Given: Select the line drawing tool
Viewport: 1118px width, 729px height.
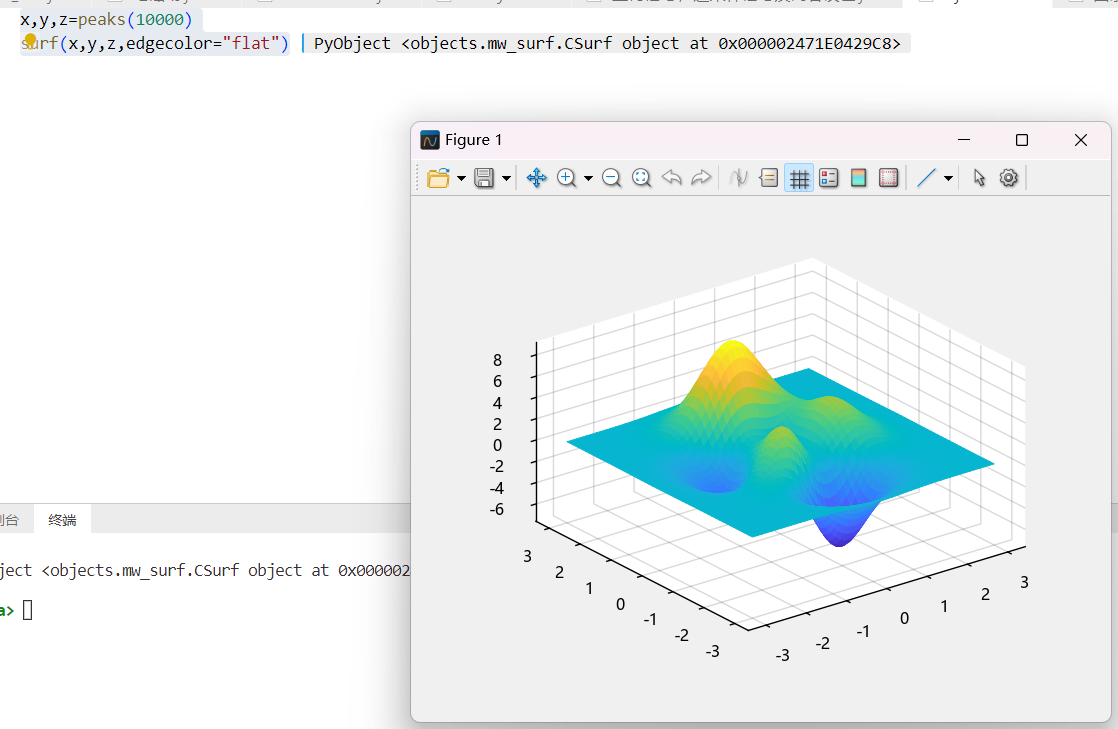Looking at the screenshot, I should point(925,178).
